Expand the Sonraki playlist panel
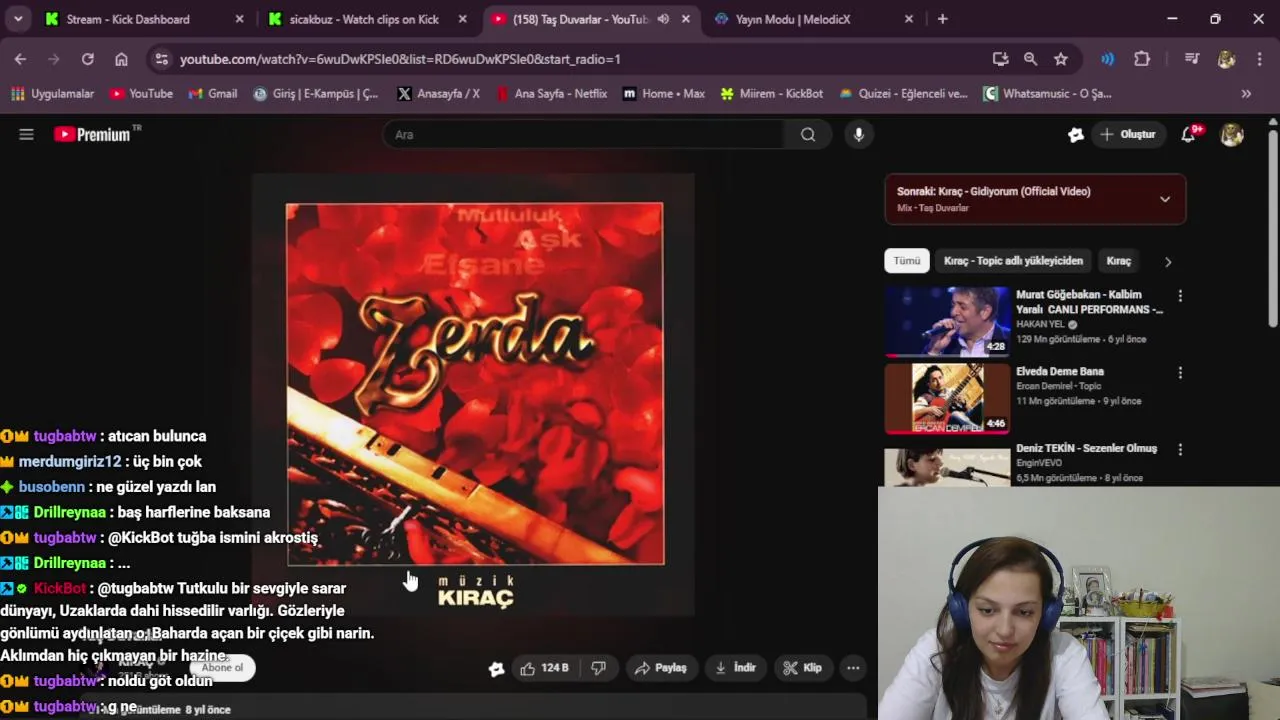 [x=1165, y=199]
